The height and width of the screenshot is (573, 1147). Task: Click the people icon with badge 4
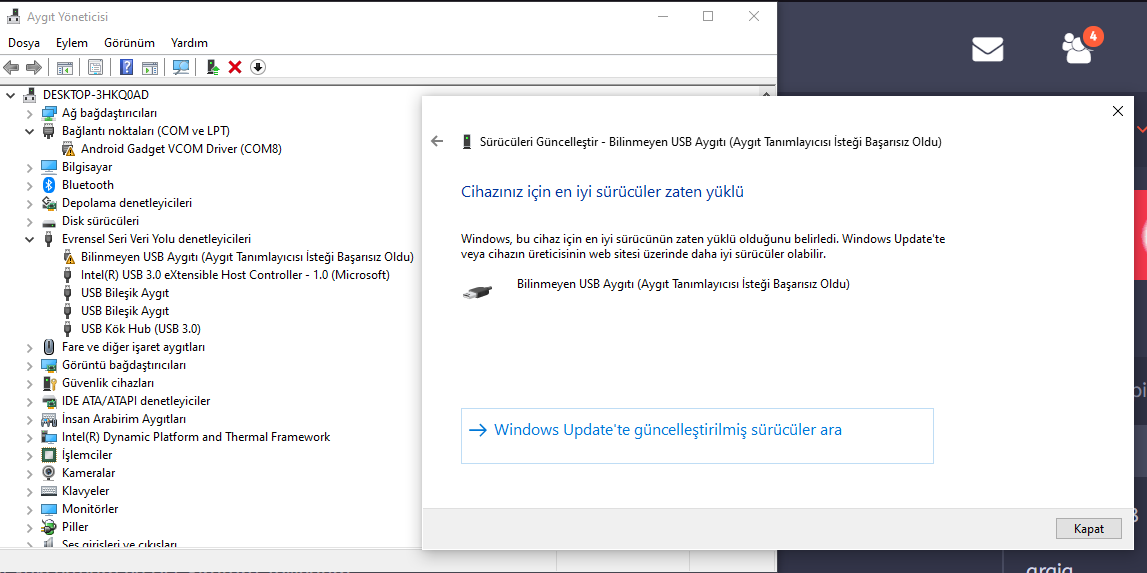pos(1077,48)
